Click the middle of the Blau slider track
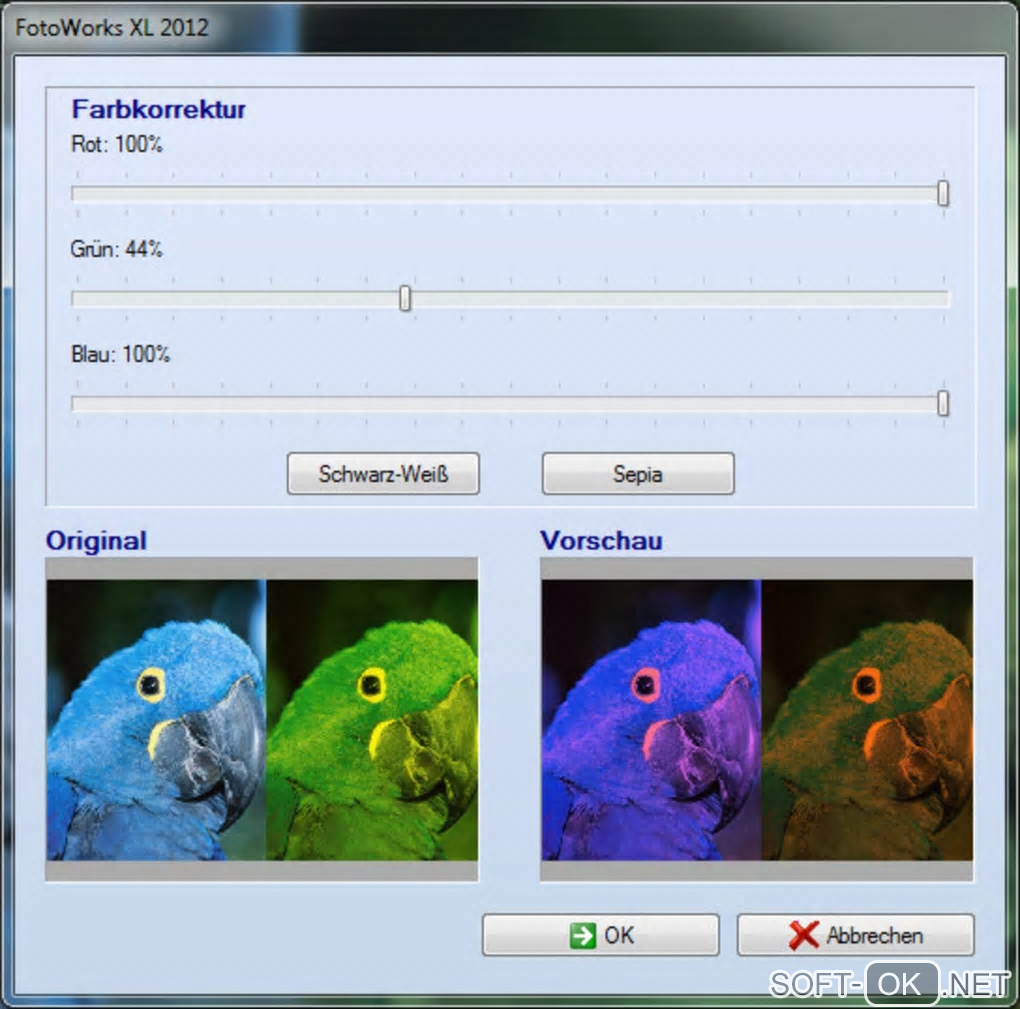1020x1009 pixels. tap(511, 404)
